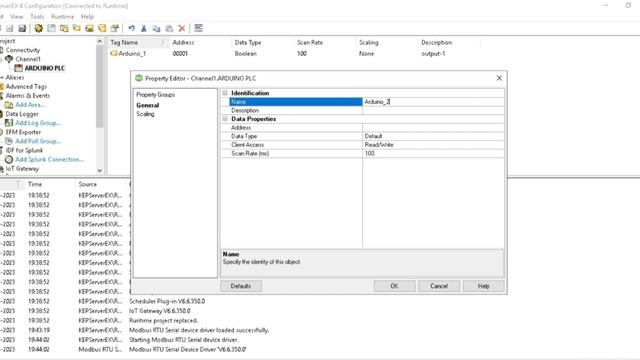Image resolution: width=640 pixels, height=360 pixels.
Task: Click the Add Poll Group... link
Action: coord(38,141)
